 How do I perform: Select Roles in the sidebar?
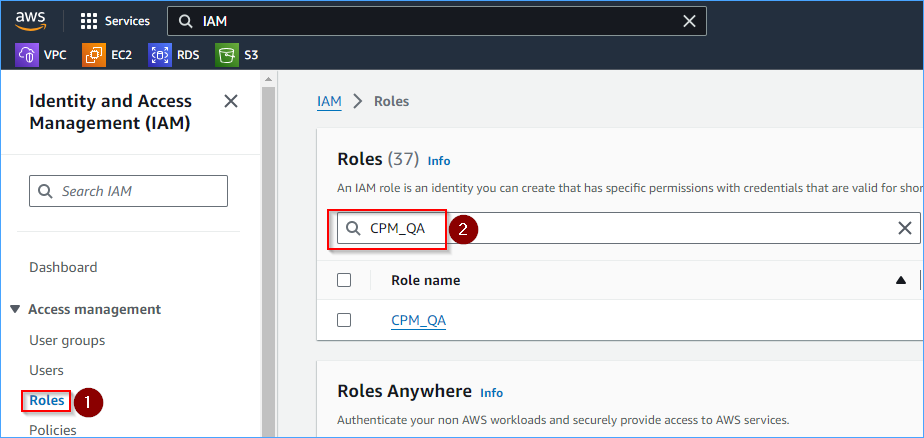47,401
